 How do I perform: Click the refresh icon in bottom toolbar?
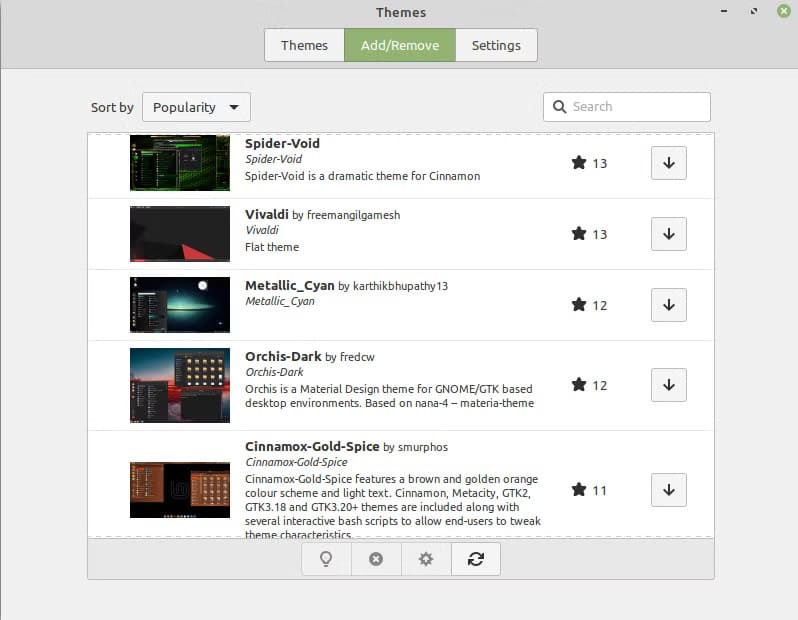[x=476, y=559]
